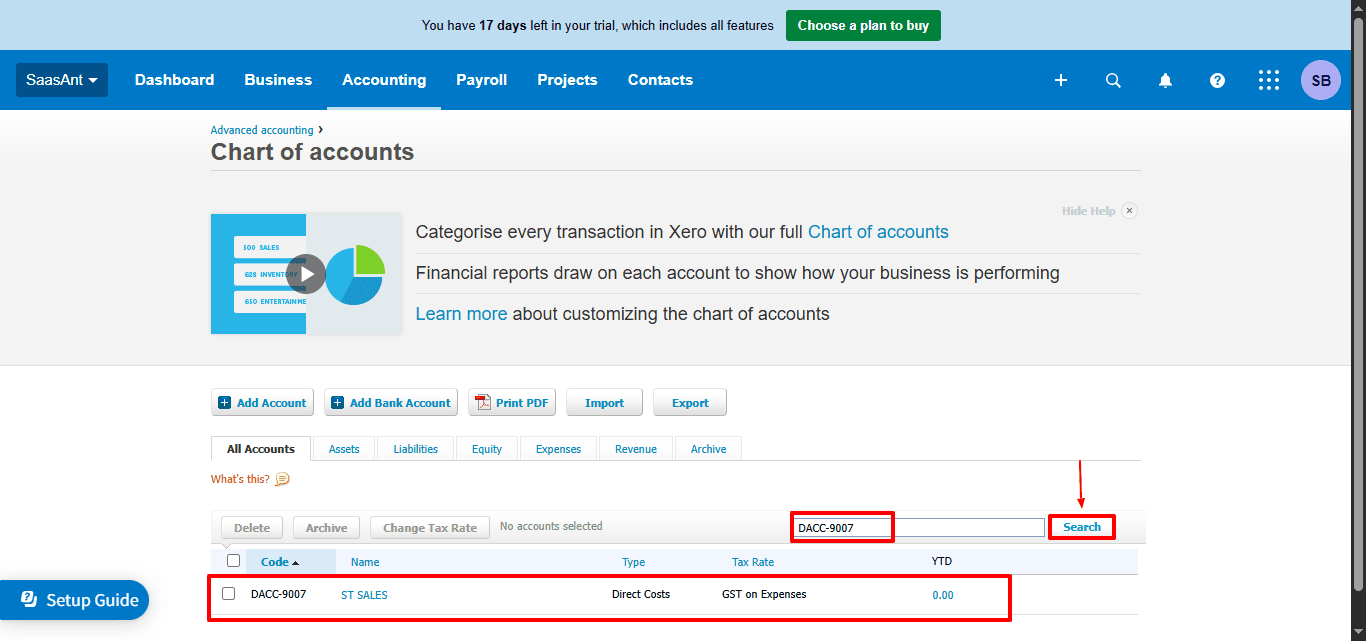Viewport: 1366px width, 641px height.
Task: Sort by the Name column header
Action: point(365,562)
